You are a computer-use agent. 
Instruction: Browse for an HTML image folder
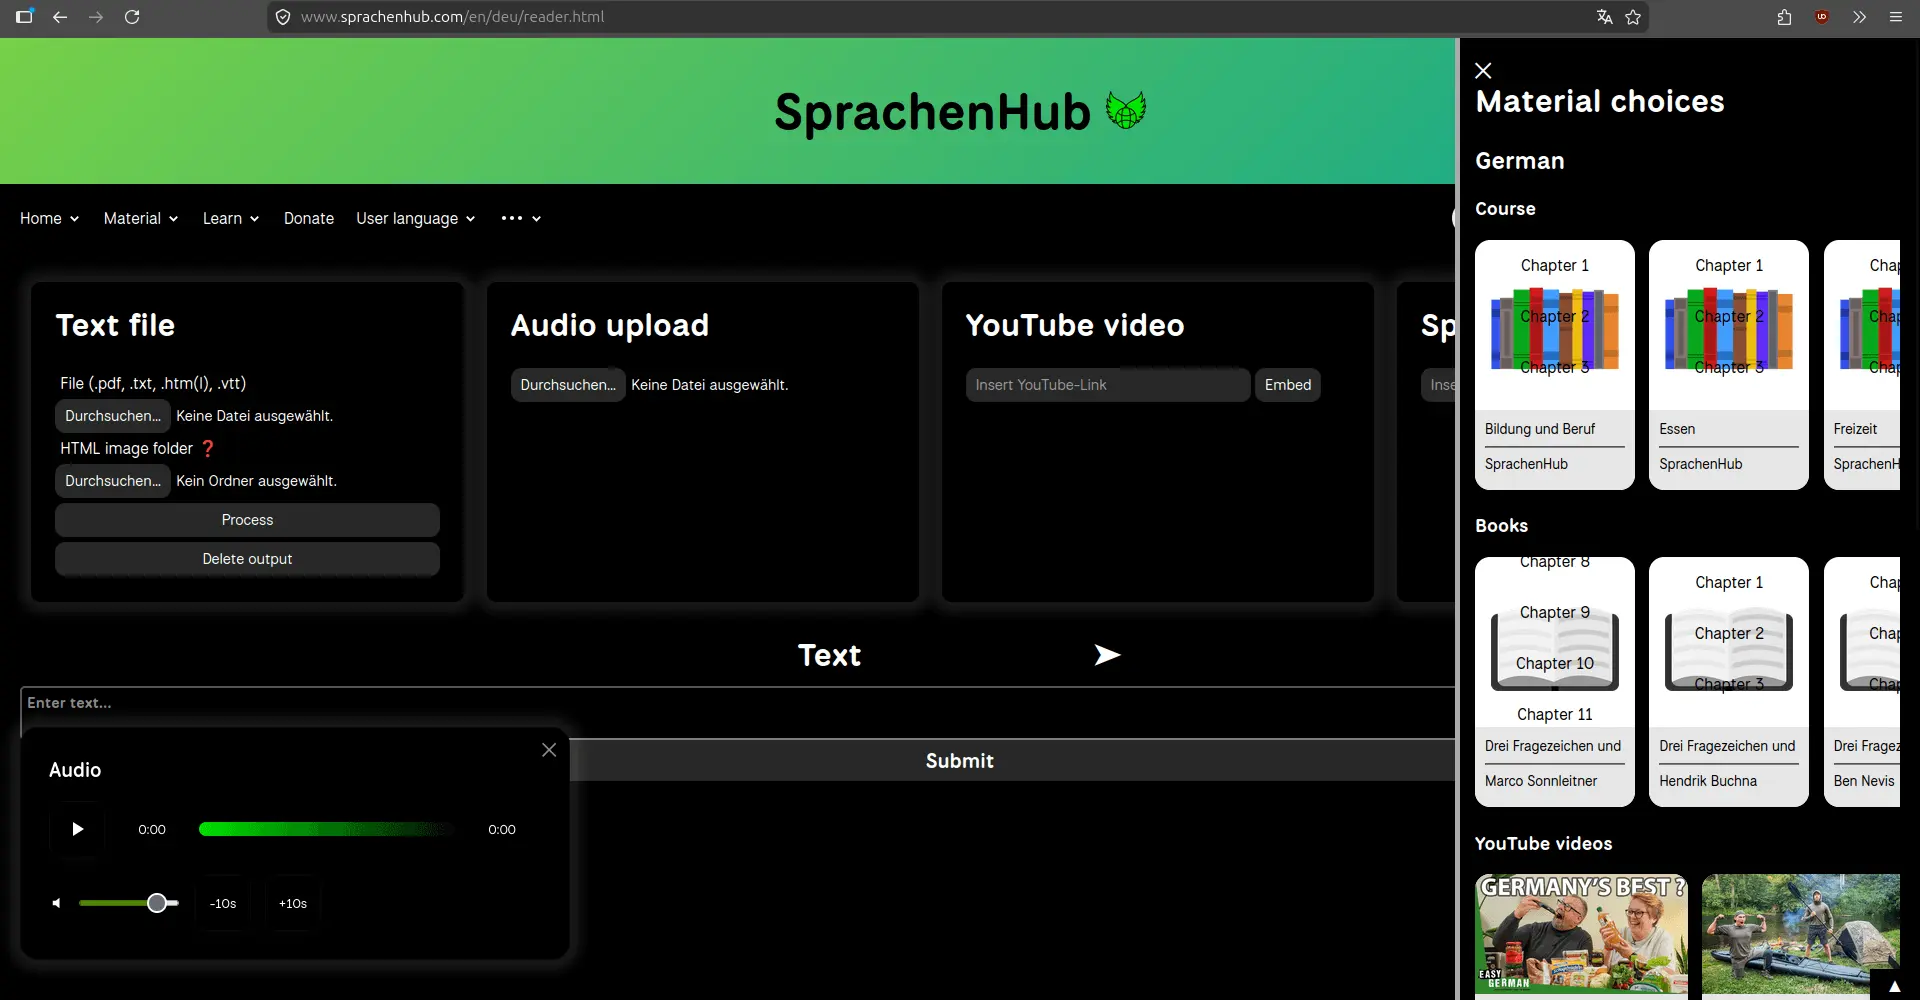click(113, 481)
